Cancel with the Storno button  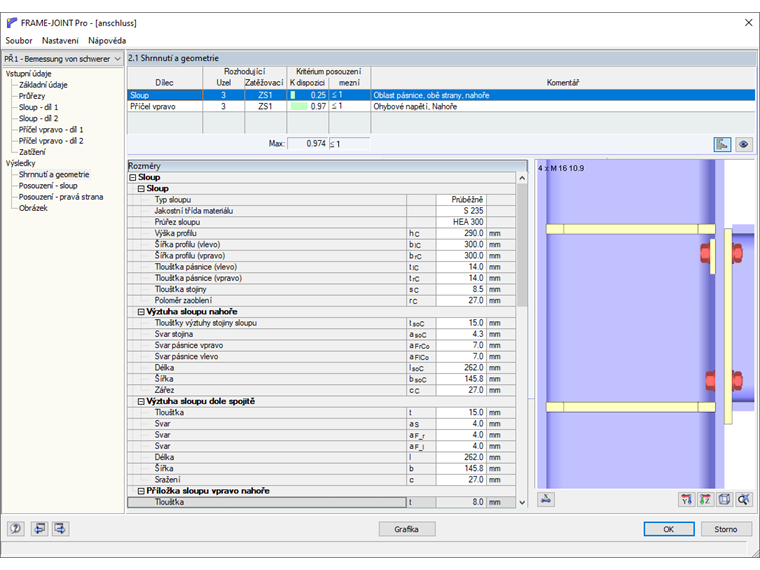pos(725,529)
